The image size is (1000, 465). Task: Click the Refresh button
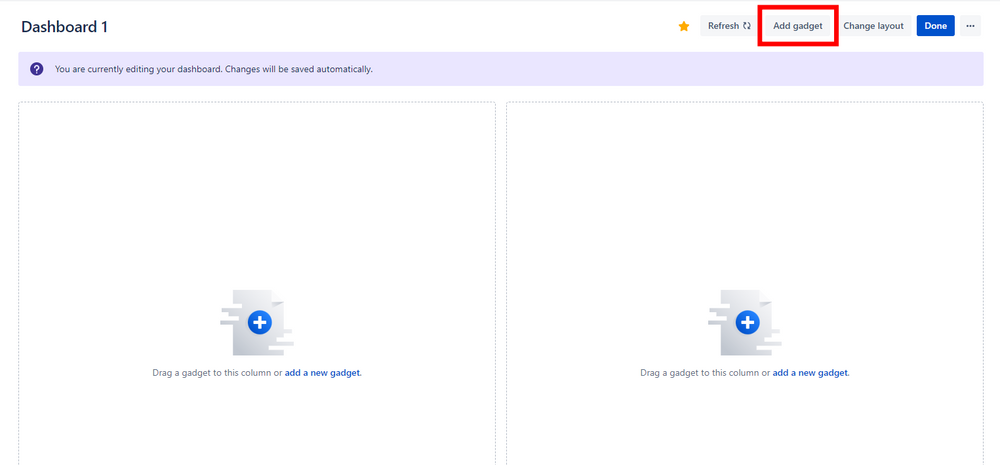[729, 26]
